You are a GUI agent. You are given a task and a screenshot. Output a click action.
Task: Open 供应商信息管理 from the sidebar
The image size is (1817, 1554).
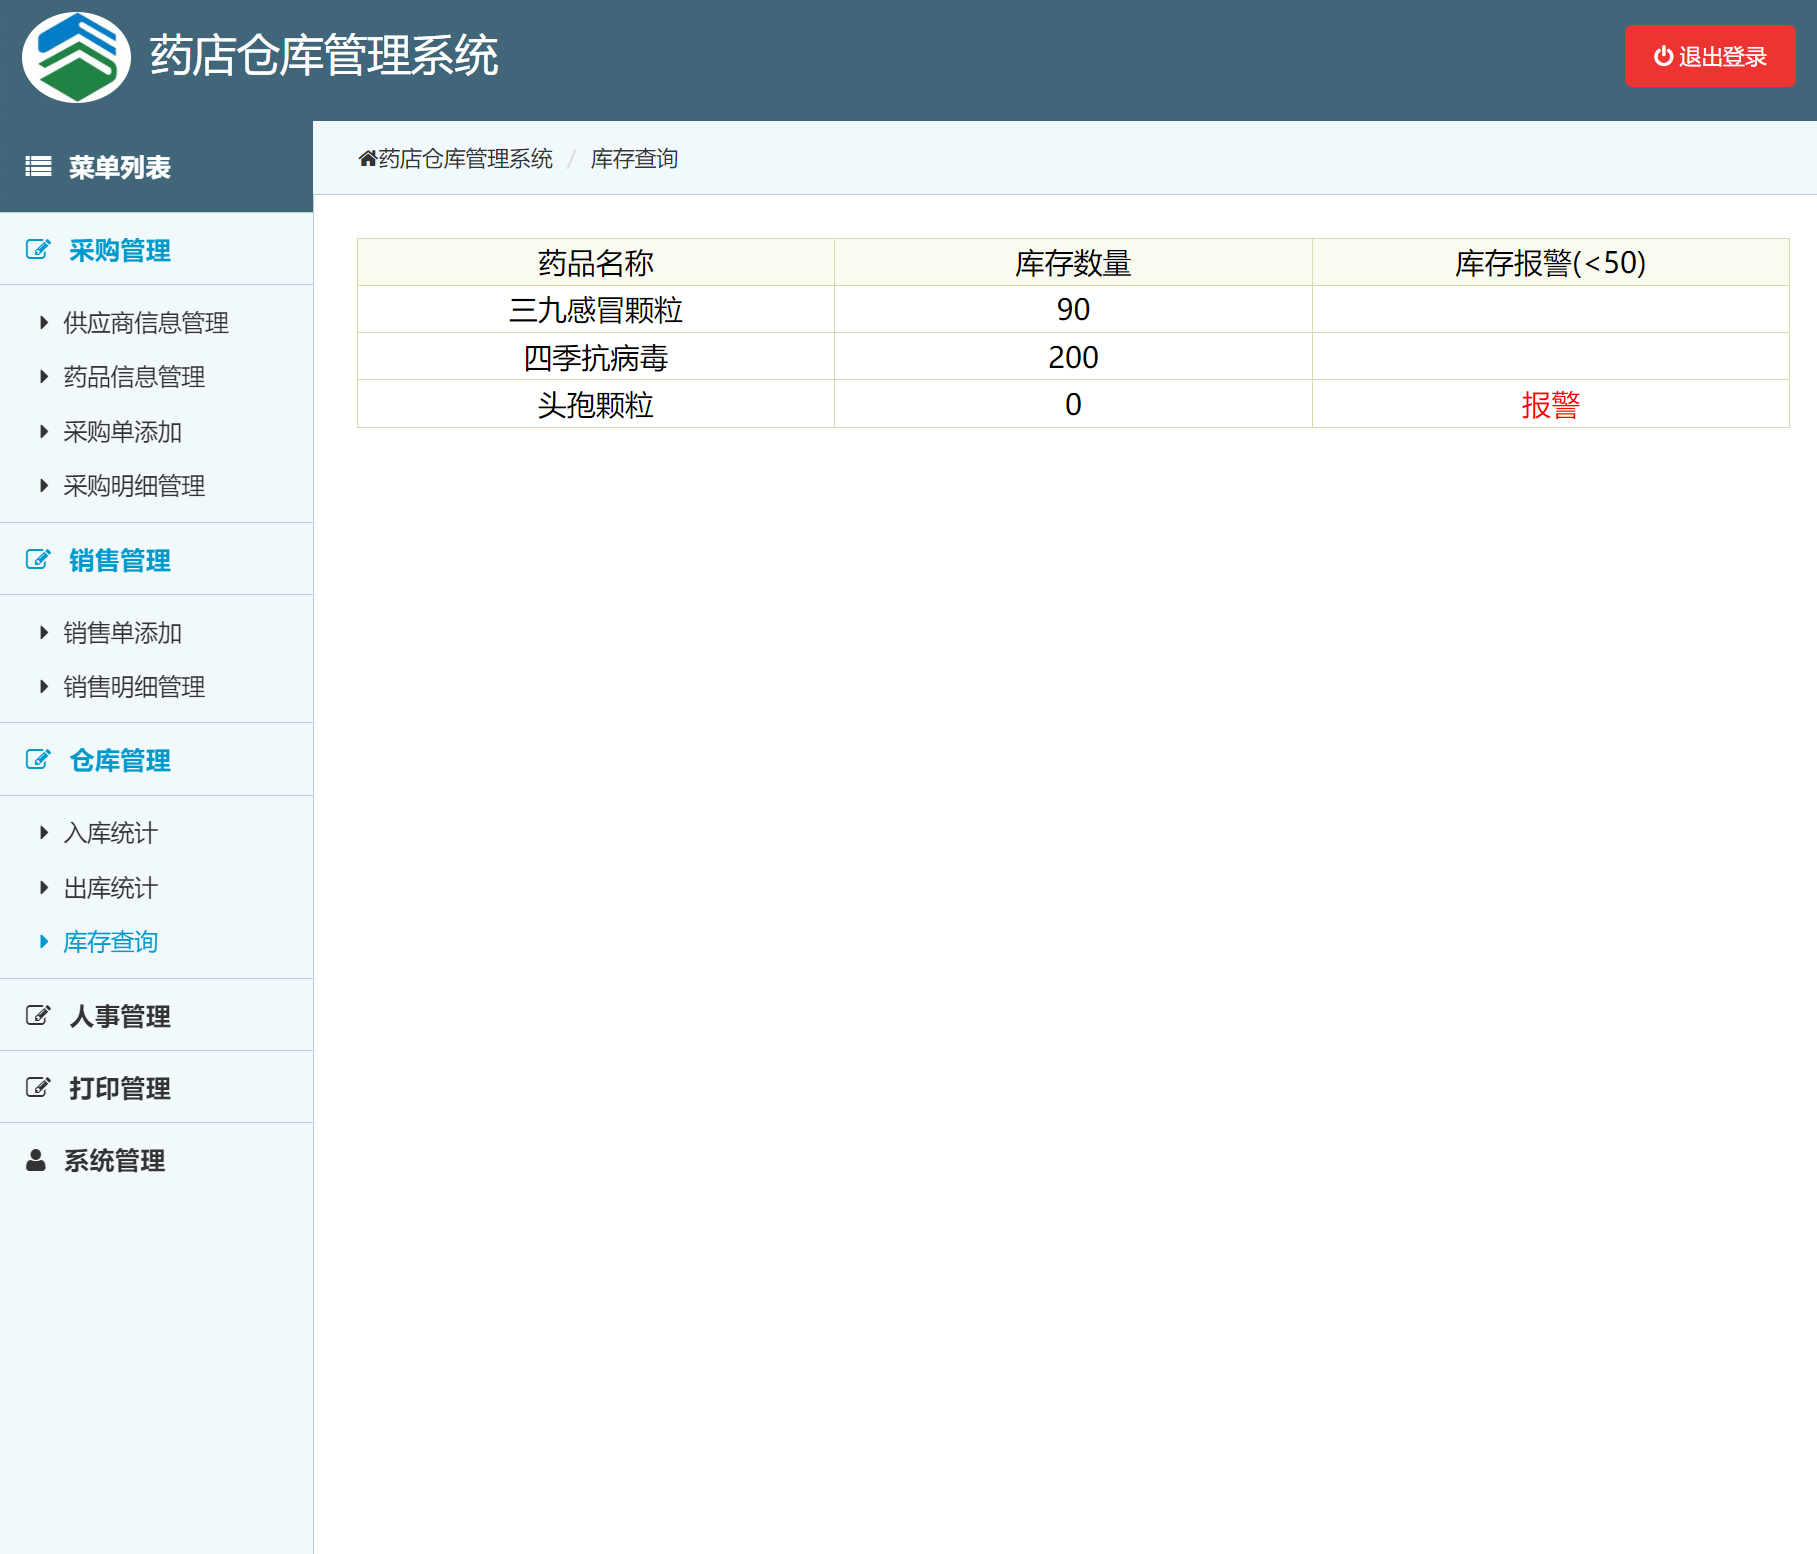[x=146, y=323]
